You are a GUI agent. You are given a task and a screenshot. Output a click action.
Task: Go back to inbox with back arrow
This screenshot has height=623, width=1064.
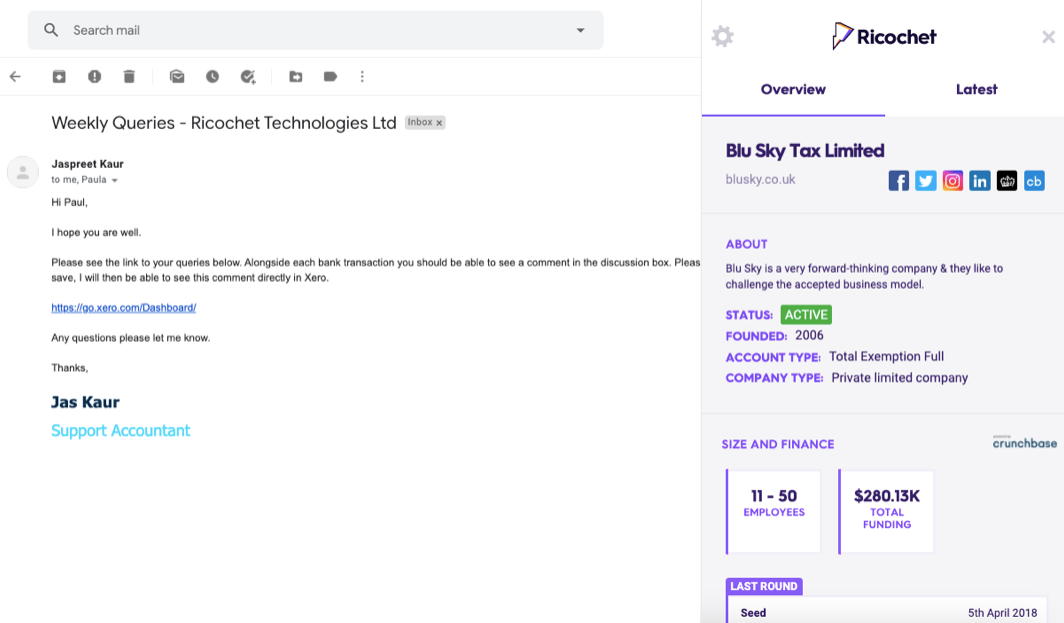click(x=15, y=77)
